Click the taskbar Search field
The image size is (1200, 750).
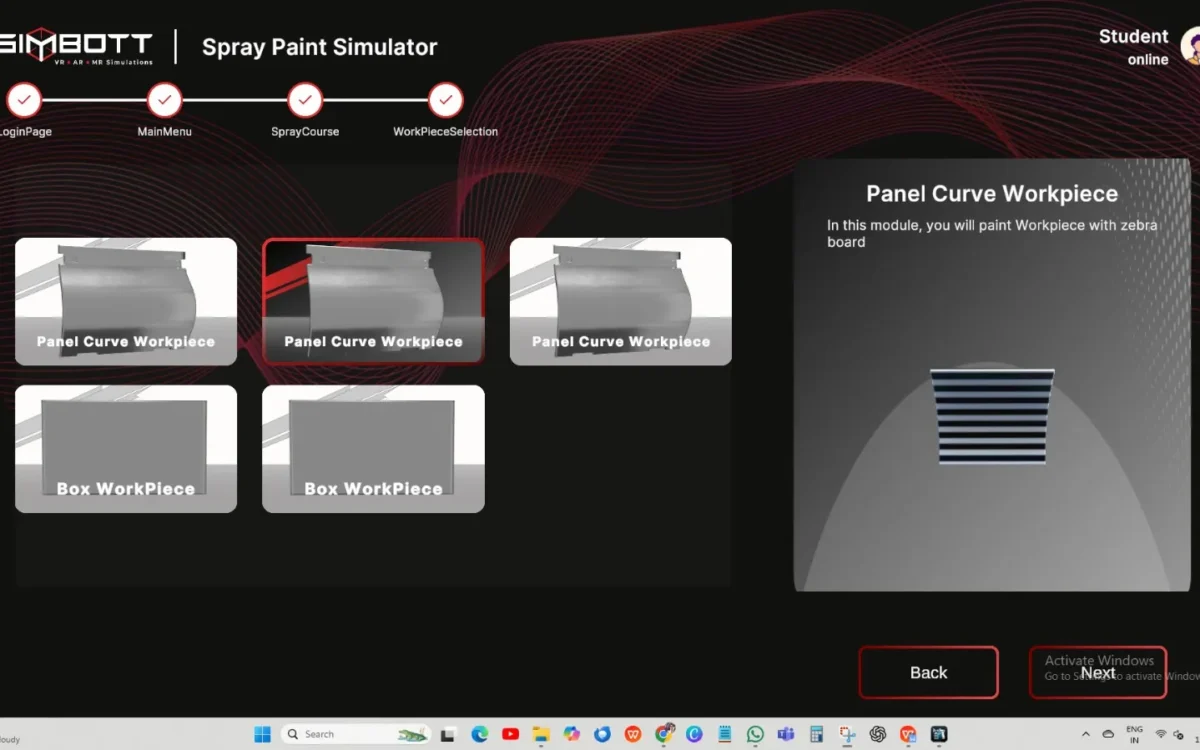pyautogui.click(x=355, y=733)
